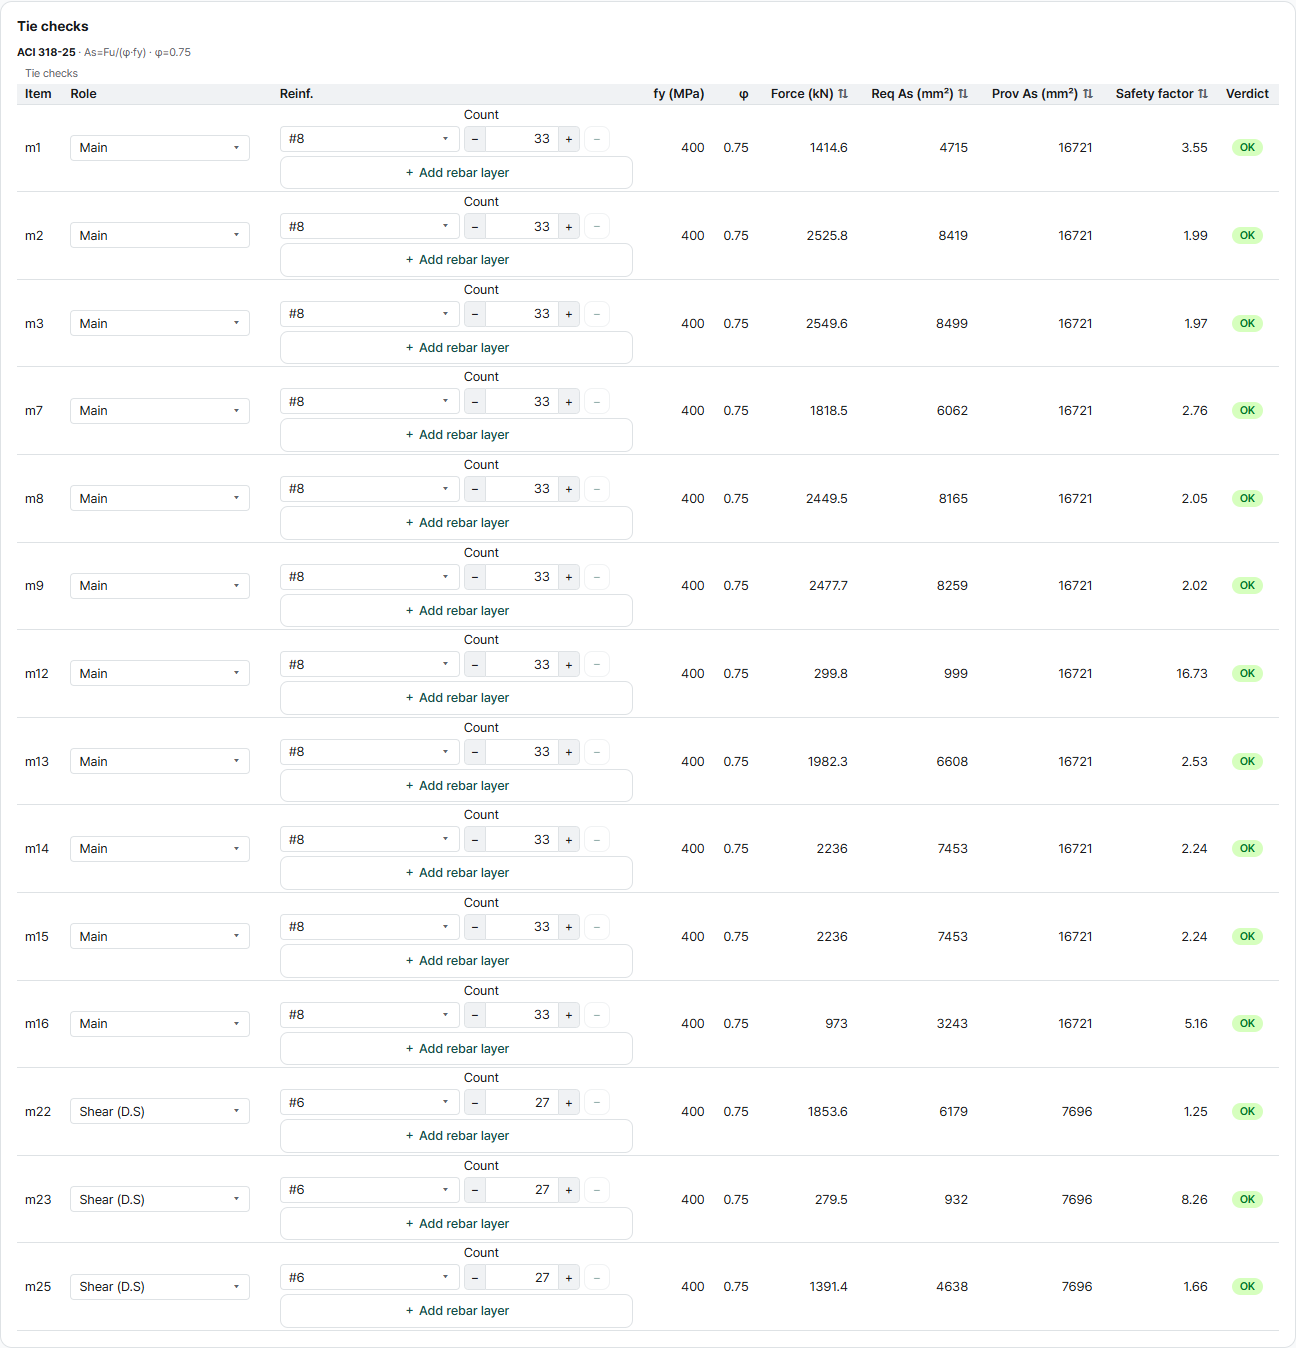Decrease rebar count for row m25
This screenshot has width=1296, height=1348.
point(475,1278)
